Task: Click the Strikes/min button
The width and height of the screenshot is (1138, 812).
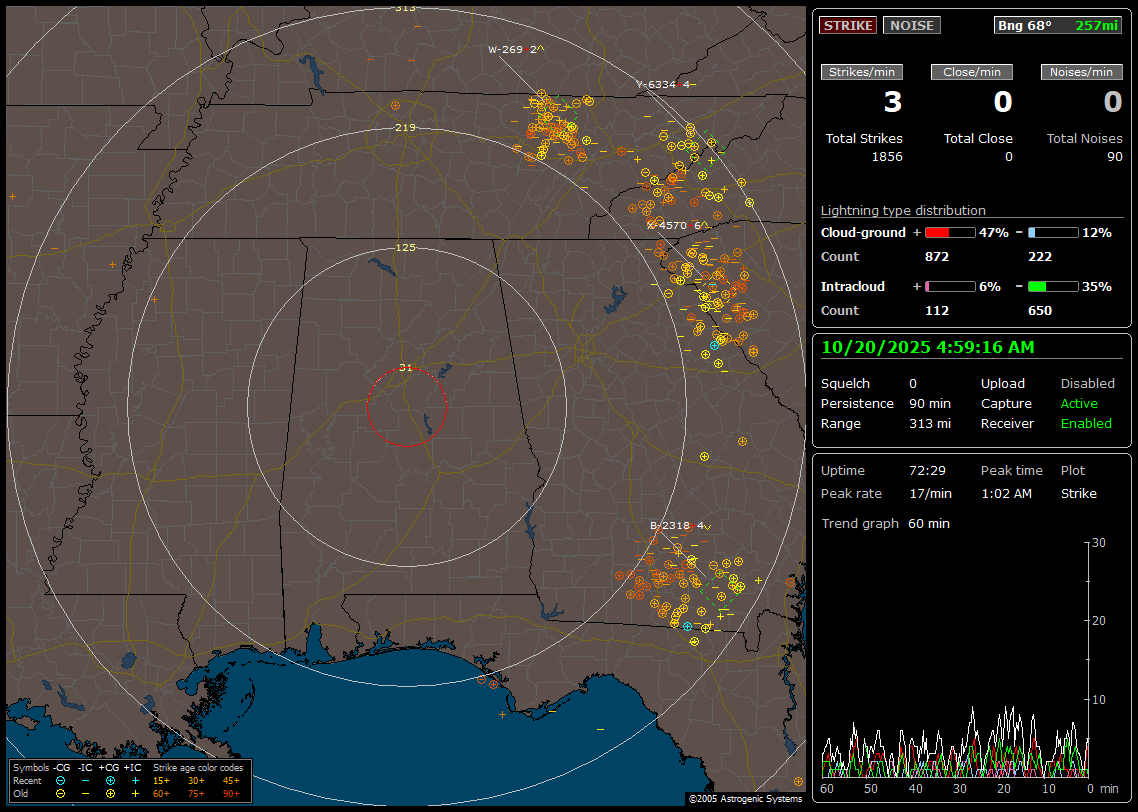Action: click(862, 72)
